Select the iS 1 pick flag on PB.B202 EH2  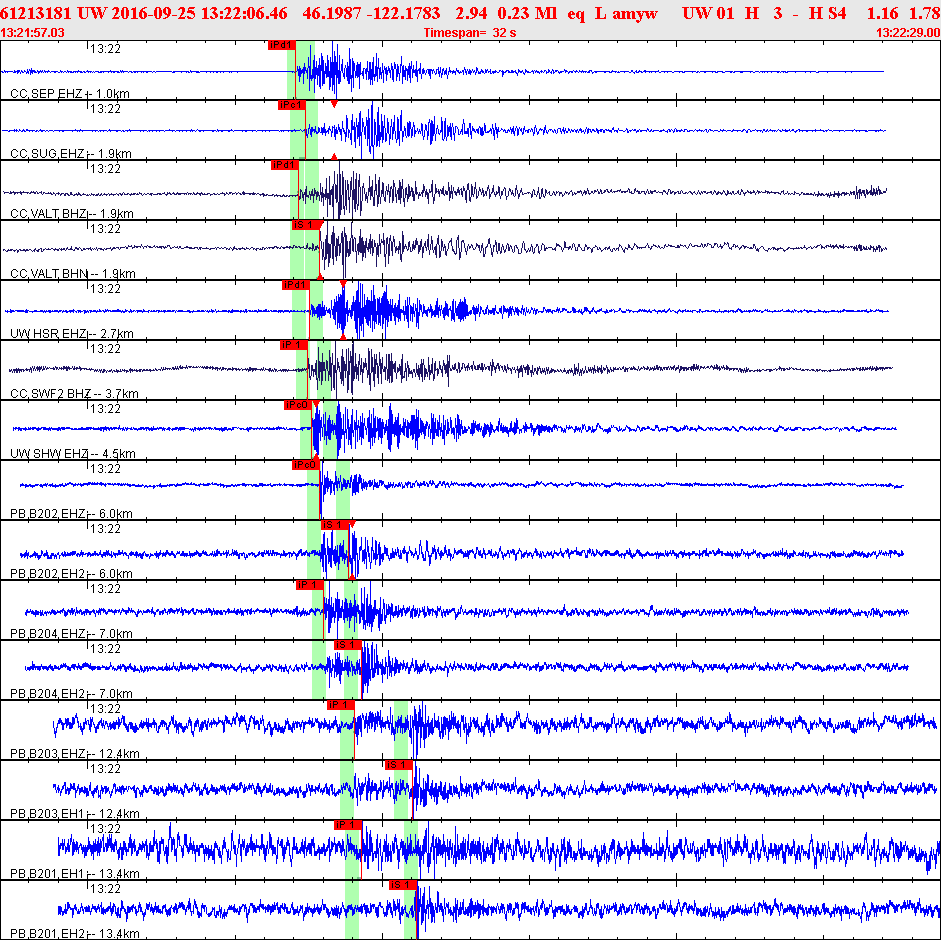tap(335, 525)
